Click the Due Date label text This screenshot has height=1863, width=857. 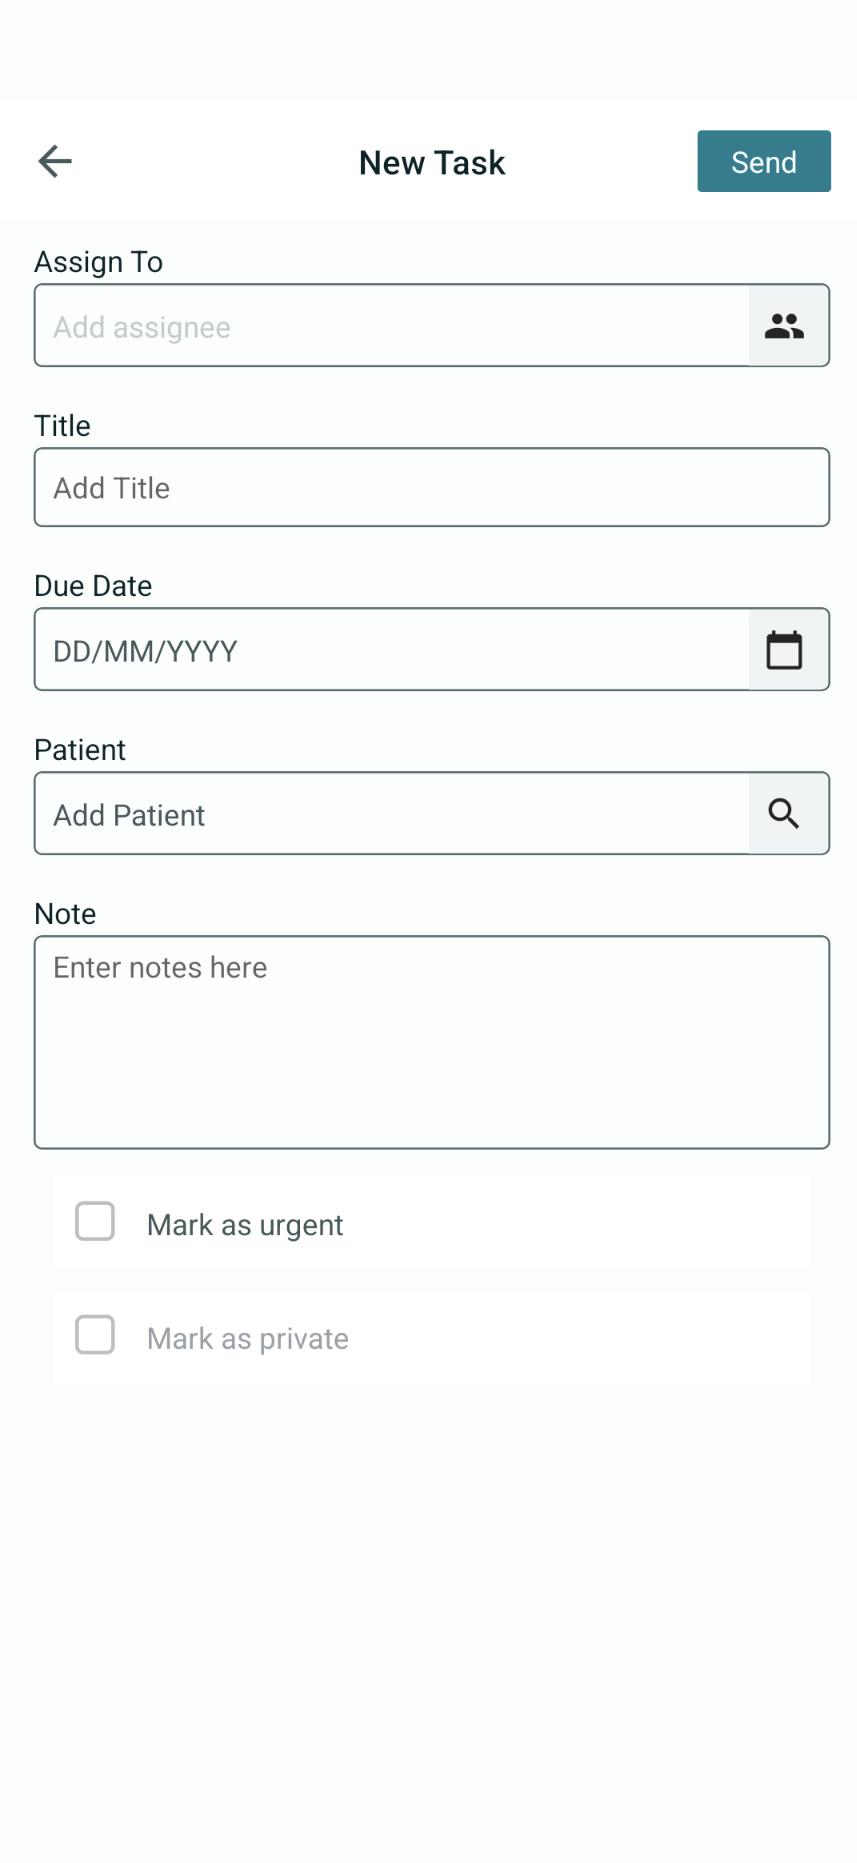click(93, 587)
